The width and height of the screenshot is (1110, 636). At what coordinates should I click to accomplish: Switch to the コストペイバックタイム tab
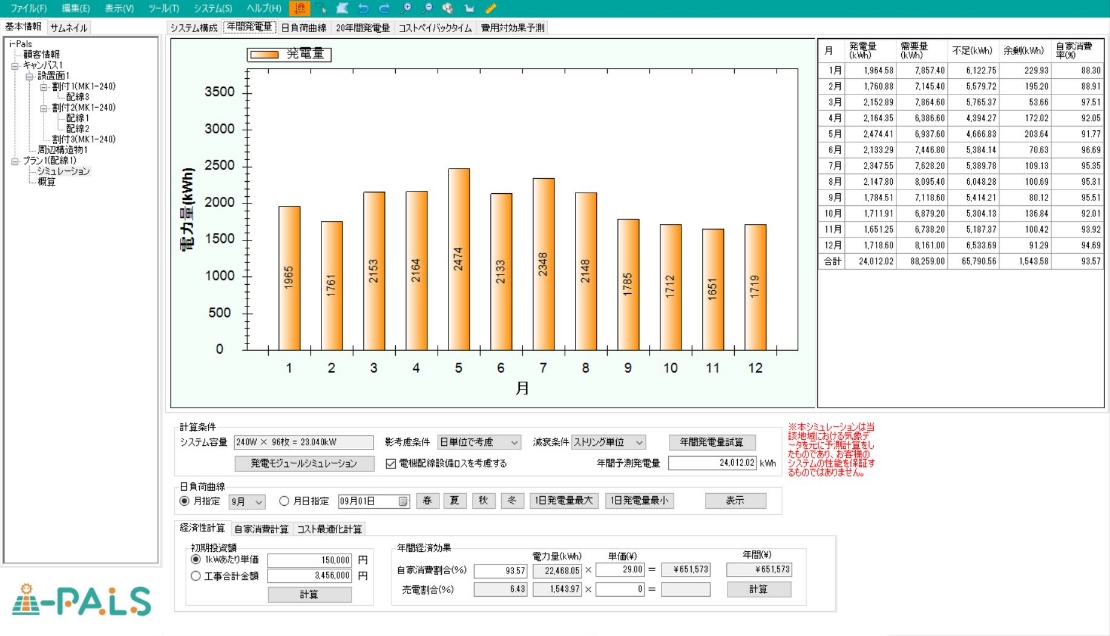pos(435,28)
